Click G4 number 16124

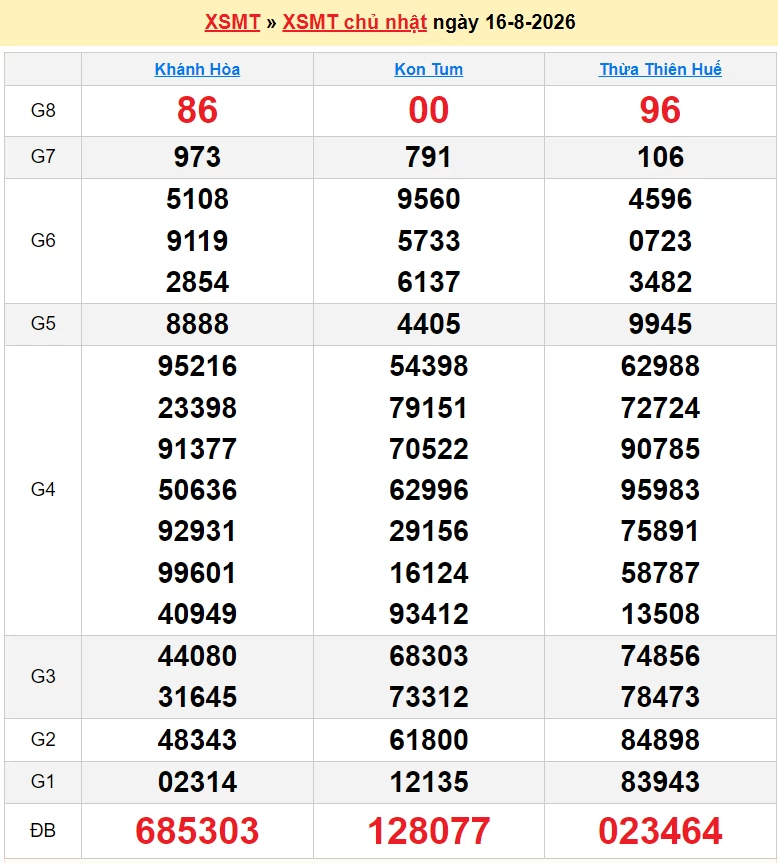[429, 573]
